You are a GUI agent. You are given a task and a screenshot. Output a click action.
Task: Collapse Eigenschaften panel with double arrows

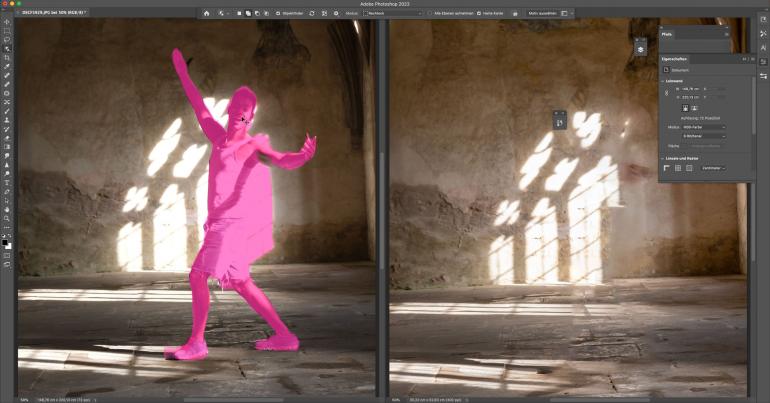pyautogui.click(x=744, y=59)
